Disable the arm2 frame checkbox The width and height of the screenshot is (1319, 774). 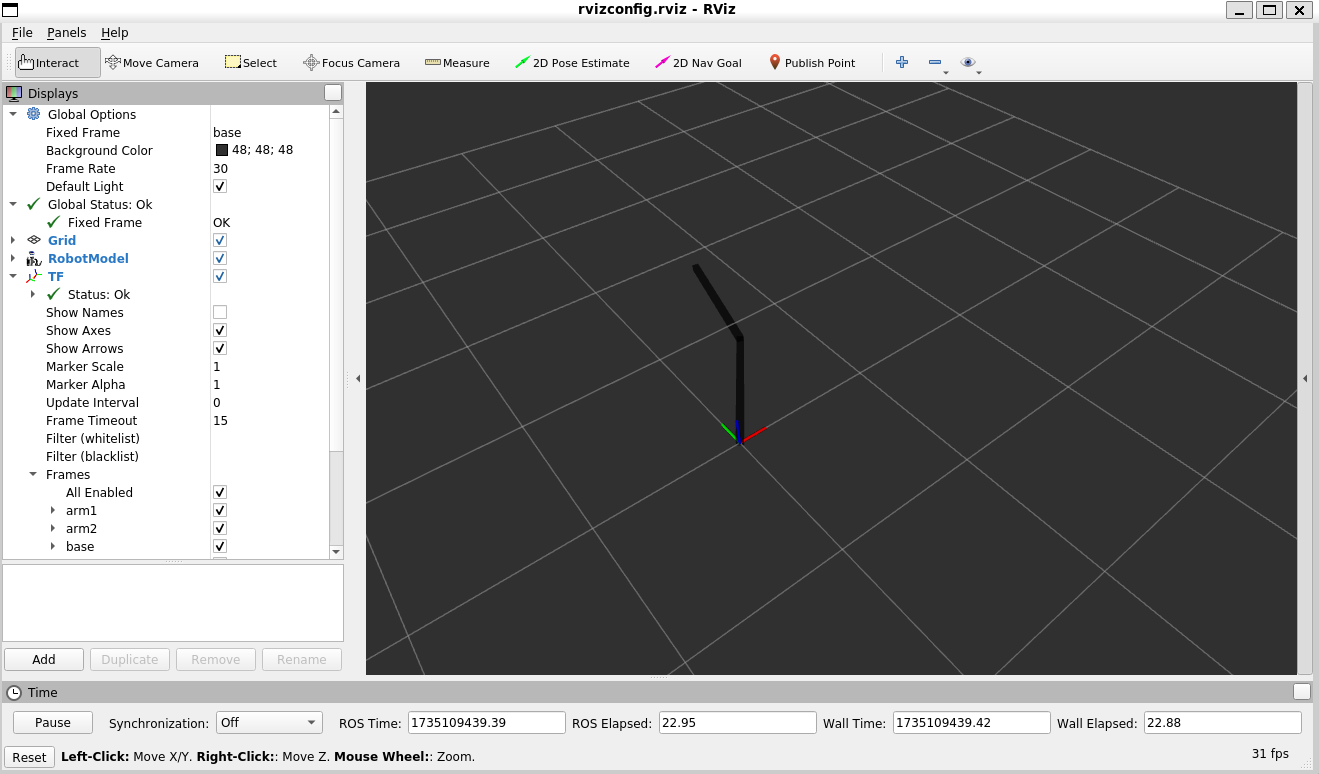[x=220, y=528]
